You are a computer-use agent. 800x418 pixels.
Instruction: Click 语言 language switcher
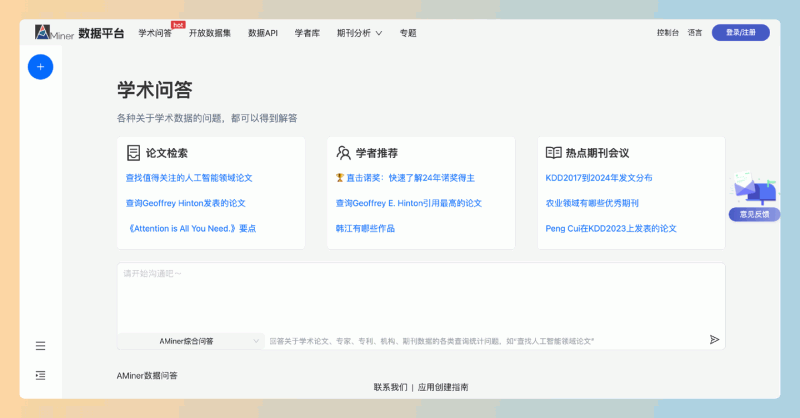pyautogui.click(x=695, y=33)
